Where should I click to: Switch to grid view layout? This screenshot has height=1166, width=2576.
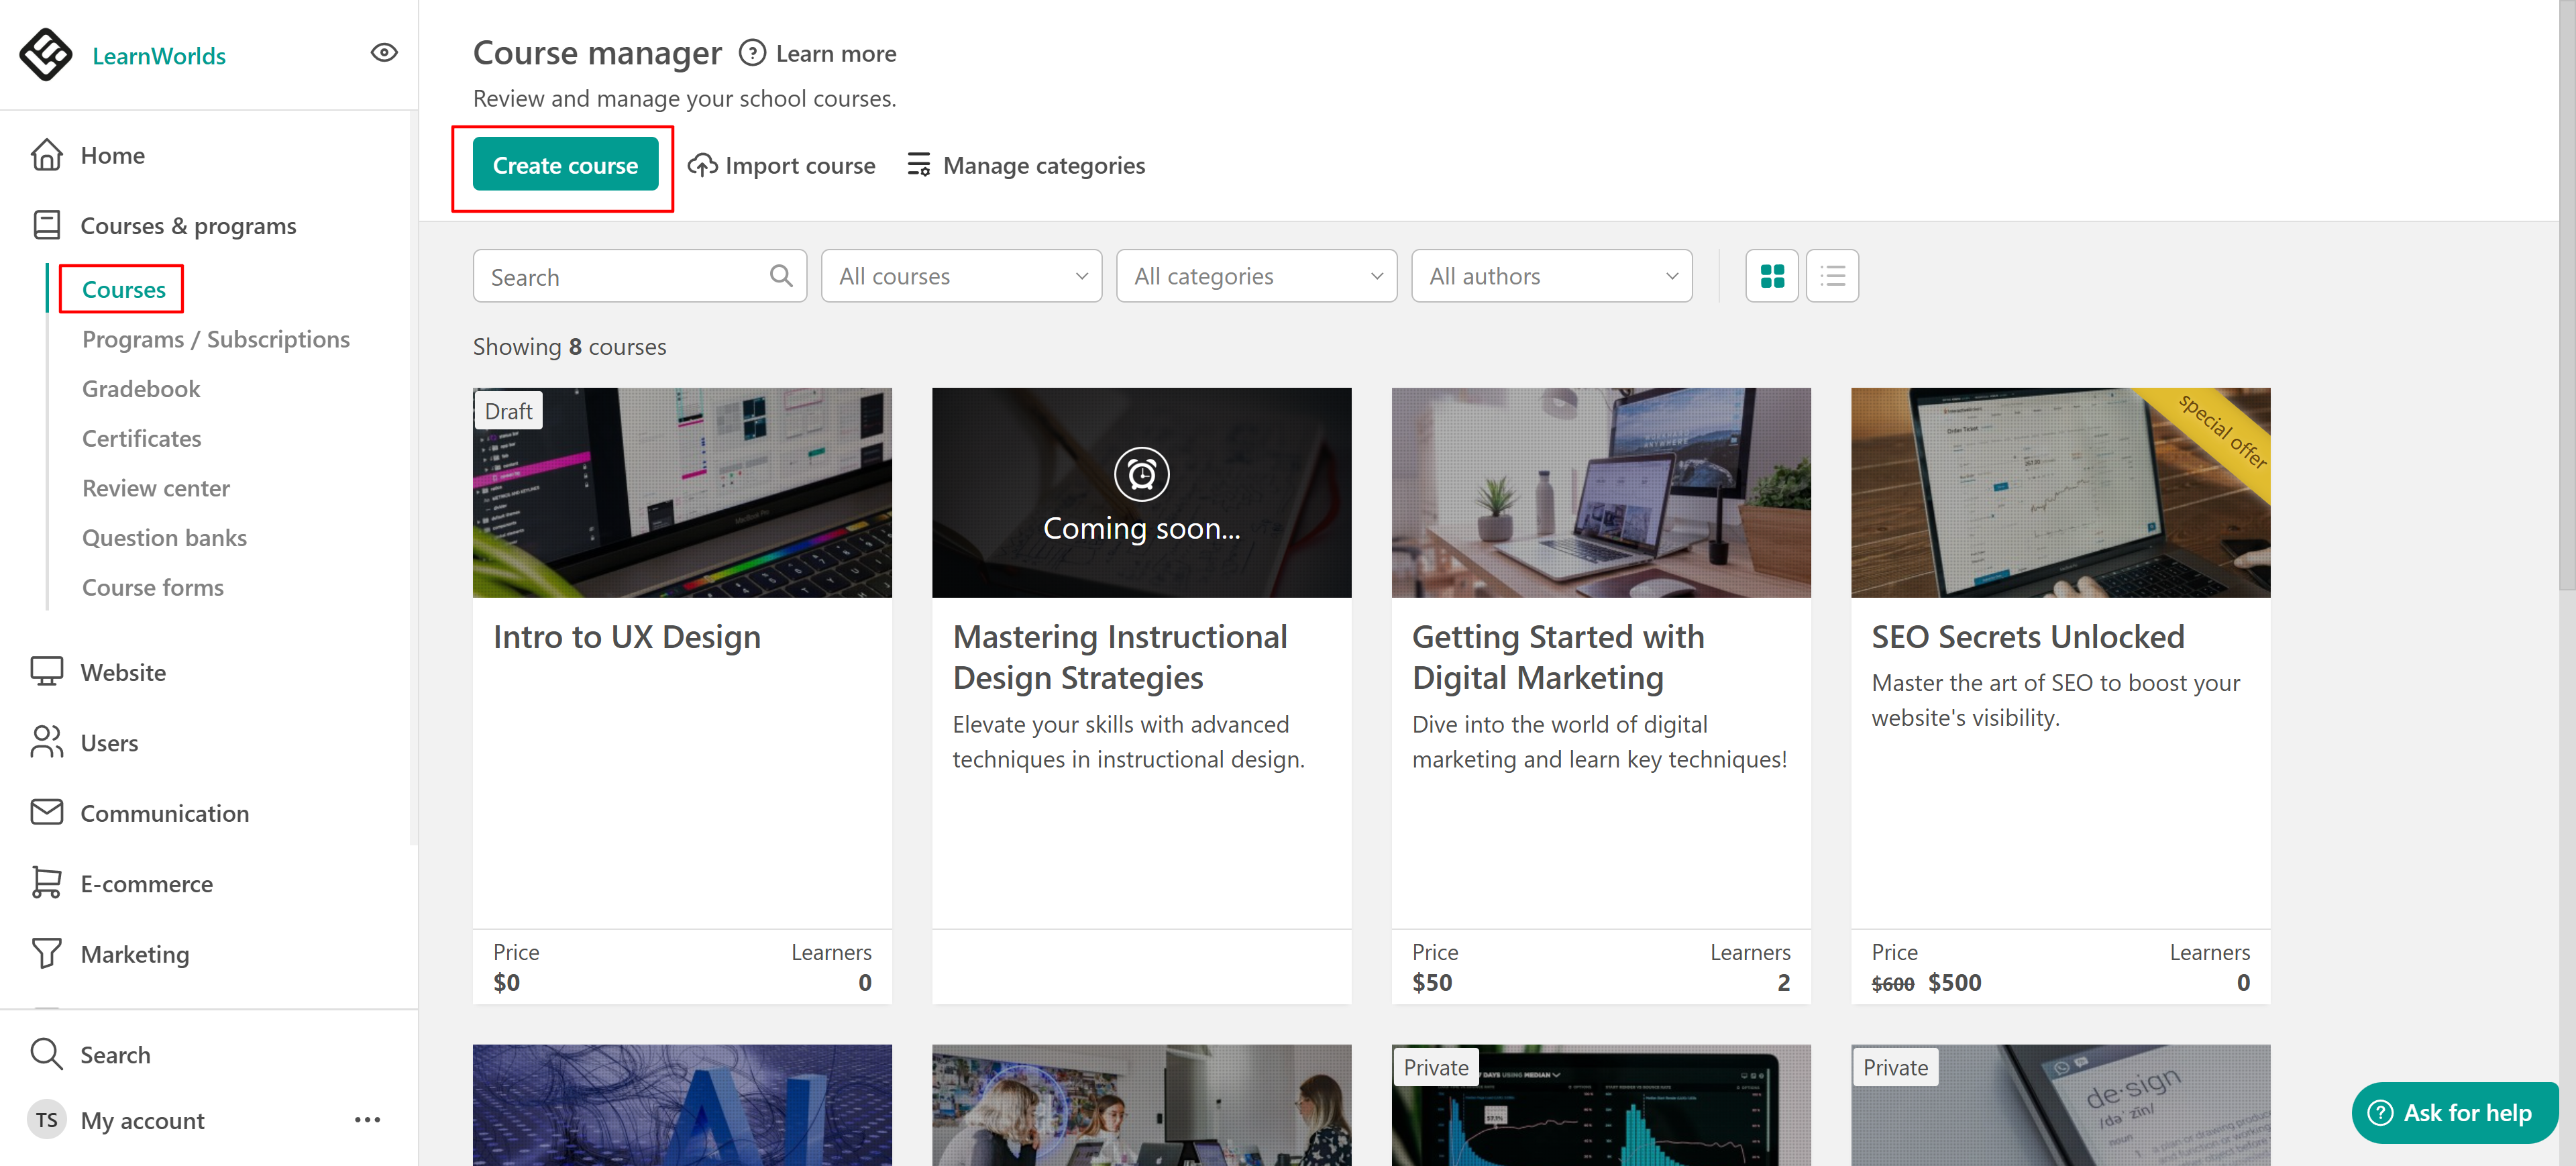coord(1771,276)
